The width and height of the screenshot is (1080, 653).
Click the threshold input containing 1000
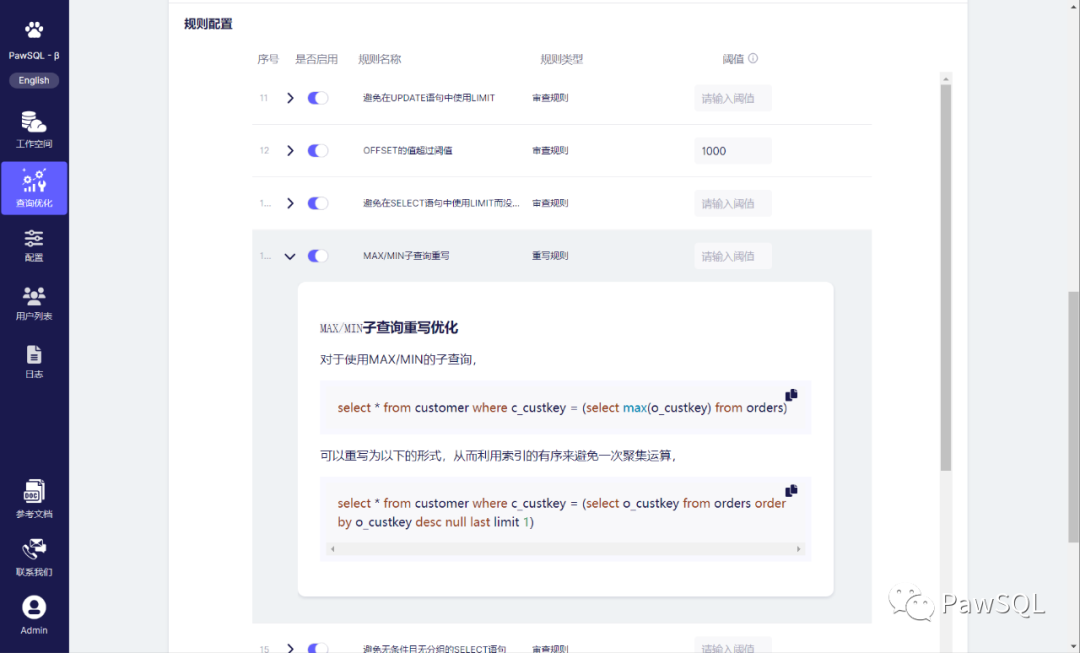point(733,150)
